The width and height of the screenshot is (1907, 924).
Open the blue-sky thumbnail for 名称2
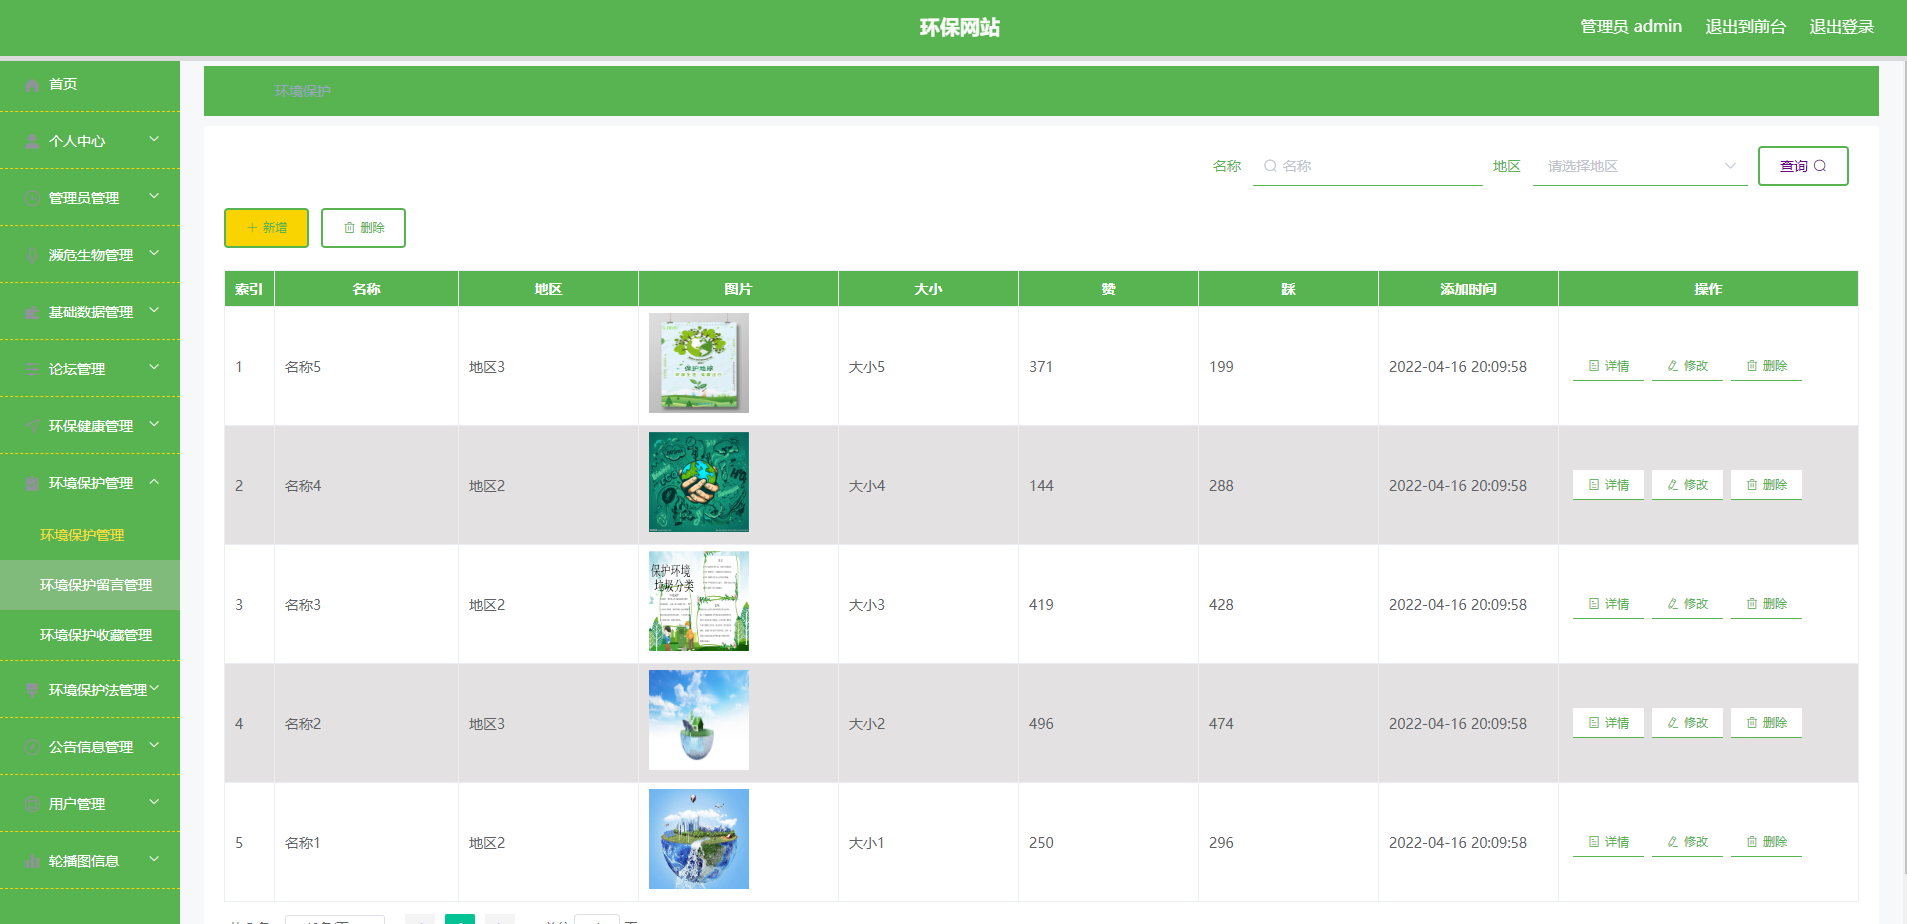699,720
